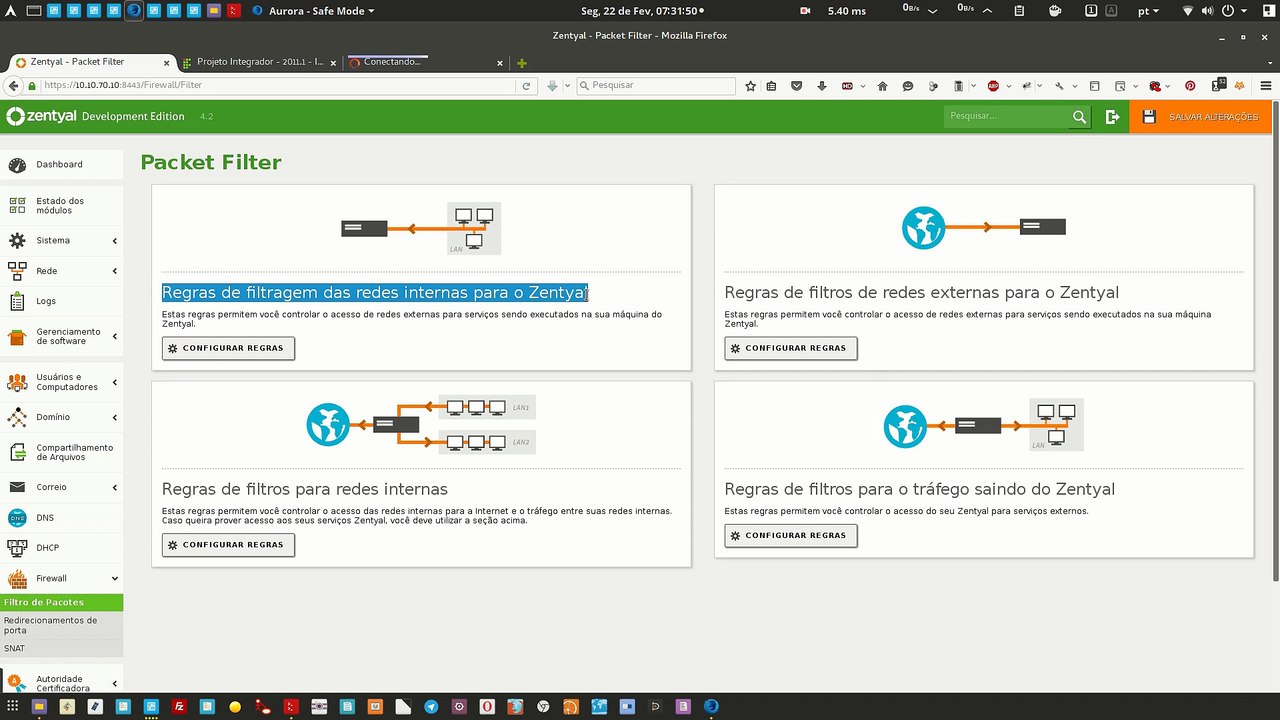Close the Conectando tab
Viewport: 1280px width, 720px height.
pyautogui.click(x=500, y=62)
